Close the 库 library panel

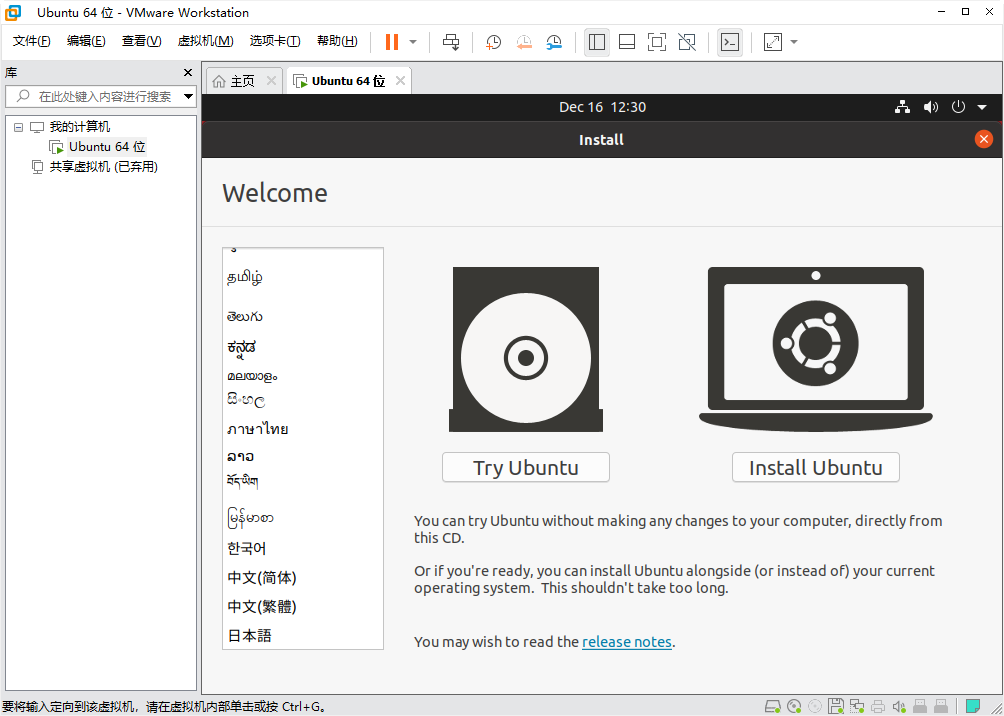[188, 72]
